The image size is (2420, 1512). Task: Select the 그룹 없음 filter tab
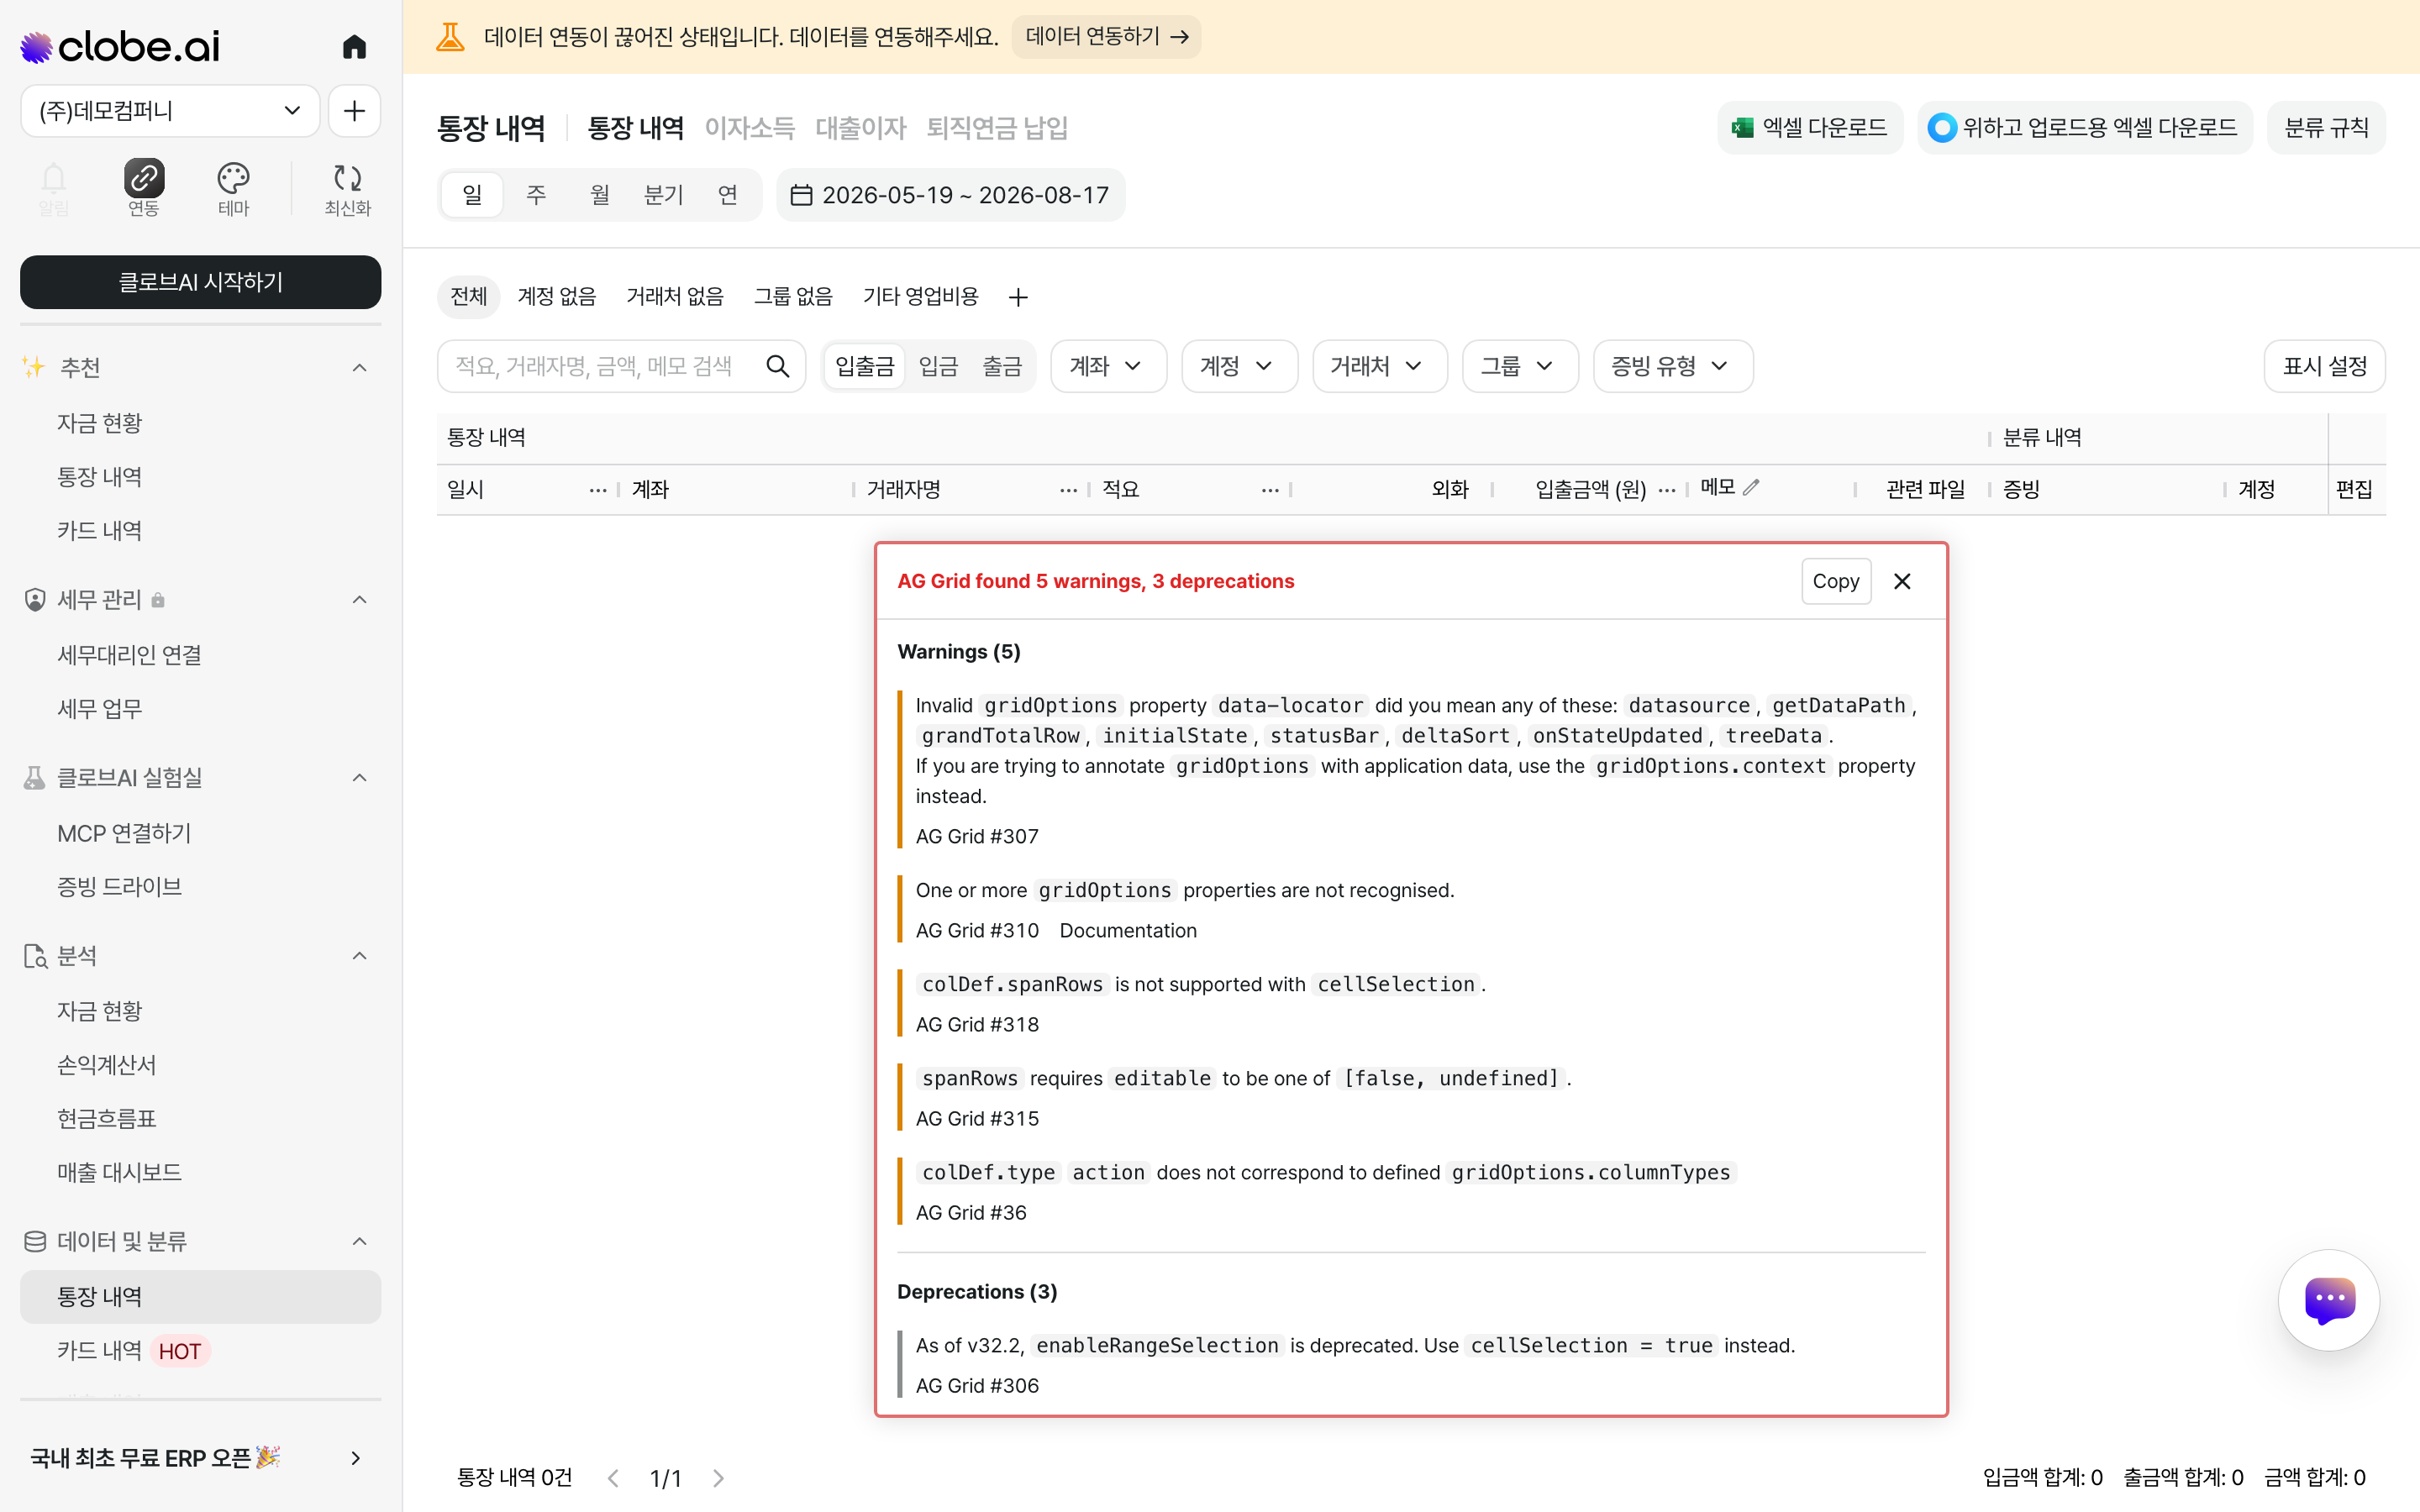[792, 297]
